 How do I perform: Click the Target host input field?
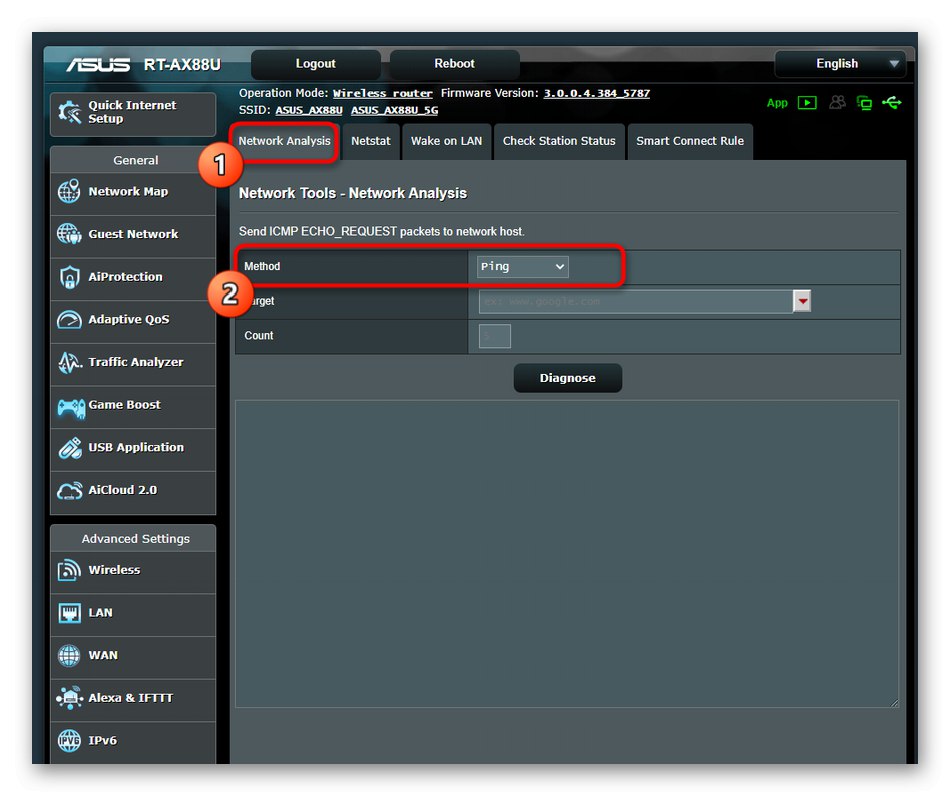click(636, 301)
